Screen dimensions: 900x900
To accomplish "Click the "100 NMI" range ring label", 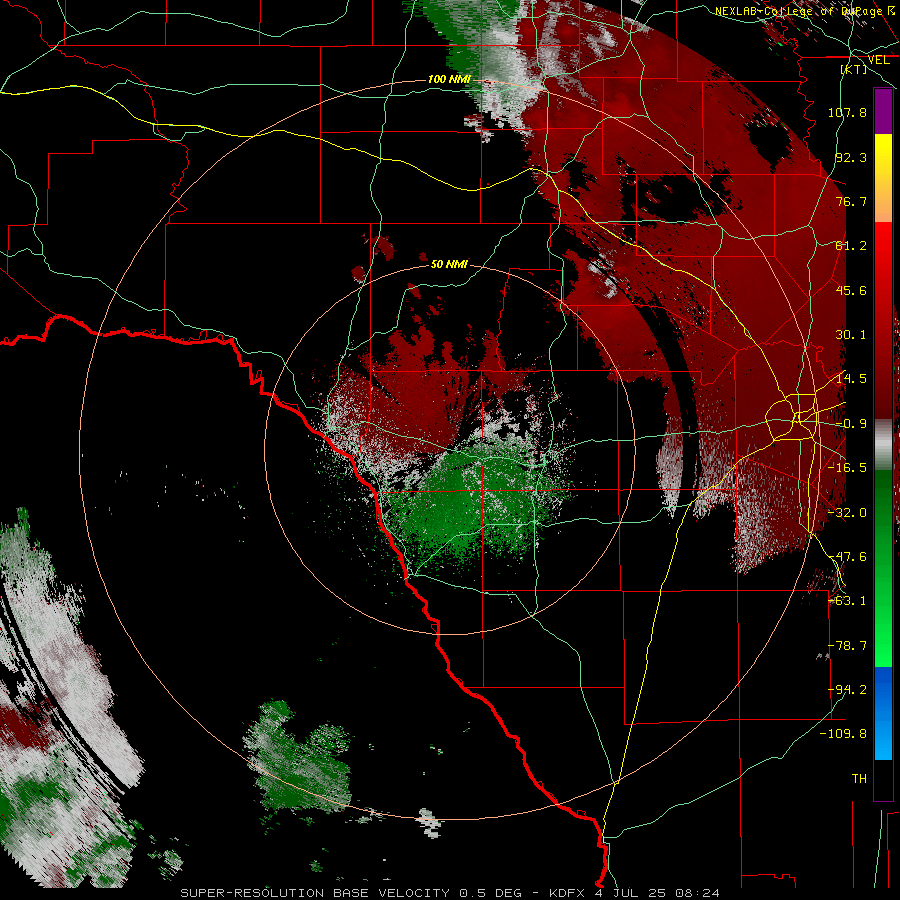I will click(x=449, y=79).
